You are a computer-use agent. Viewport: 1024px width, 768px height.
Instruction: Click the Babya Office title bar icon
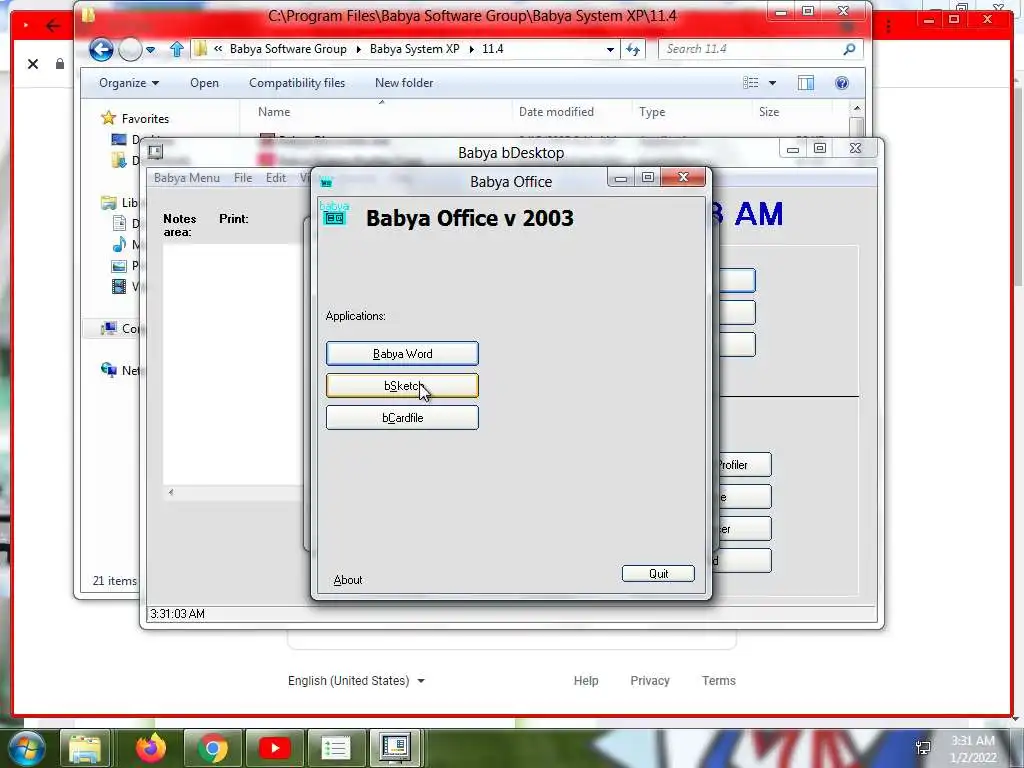tap(327, 182)
